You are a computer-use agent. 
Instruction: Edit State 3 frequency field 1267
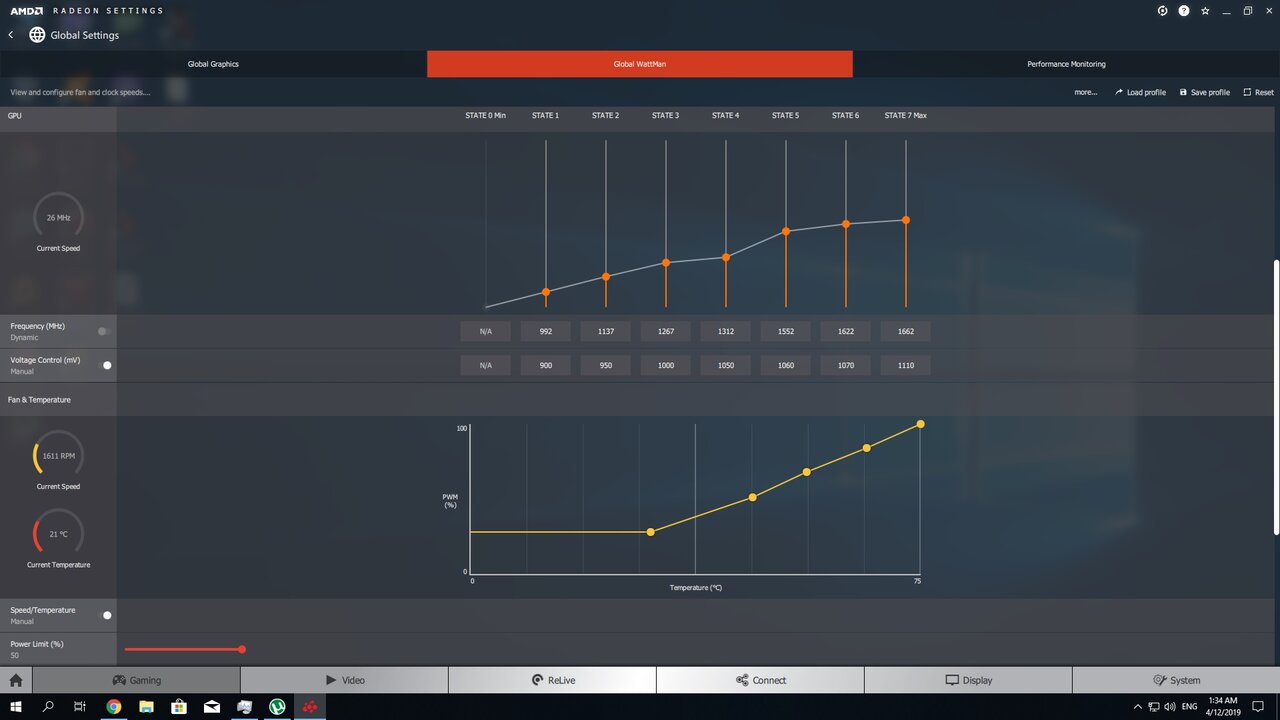pos(666,331)
